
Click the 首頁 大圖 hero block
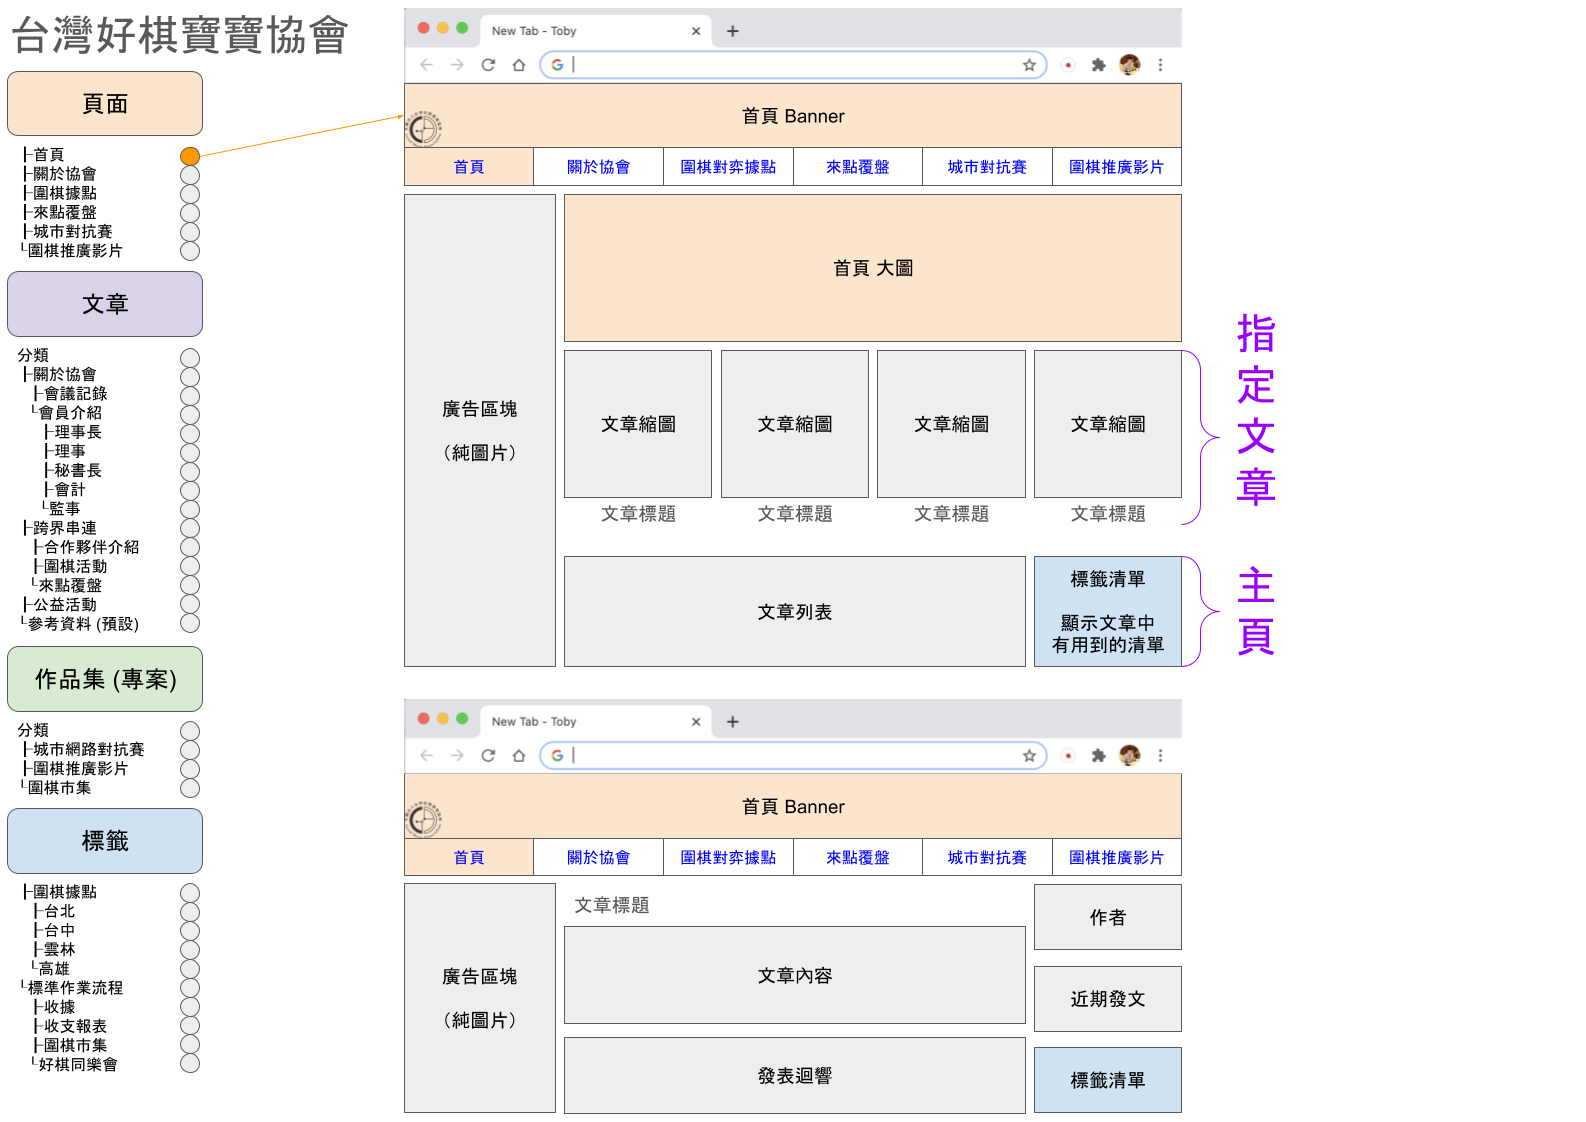(873, 268)
